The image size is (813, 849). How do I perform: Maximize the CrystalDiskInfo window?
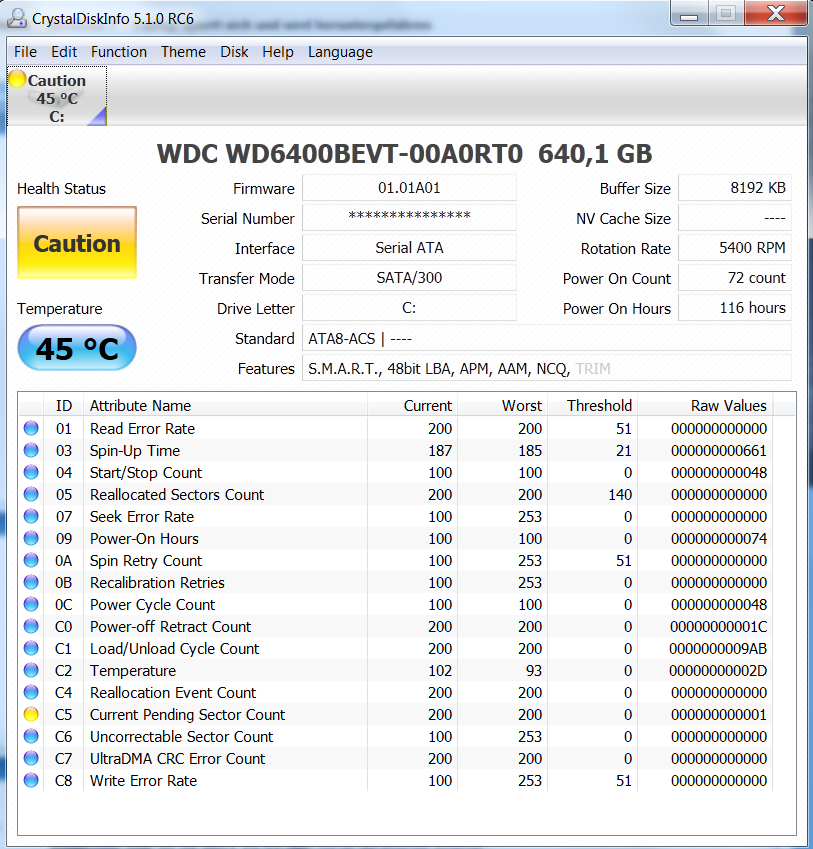pyautogui.click(x=726, y=14)
